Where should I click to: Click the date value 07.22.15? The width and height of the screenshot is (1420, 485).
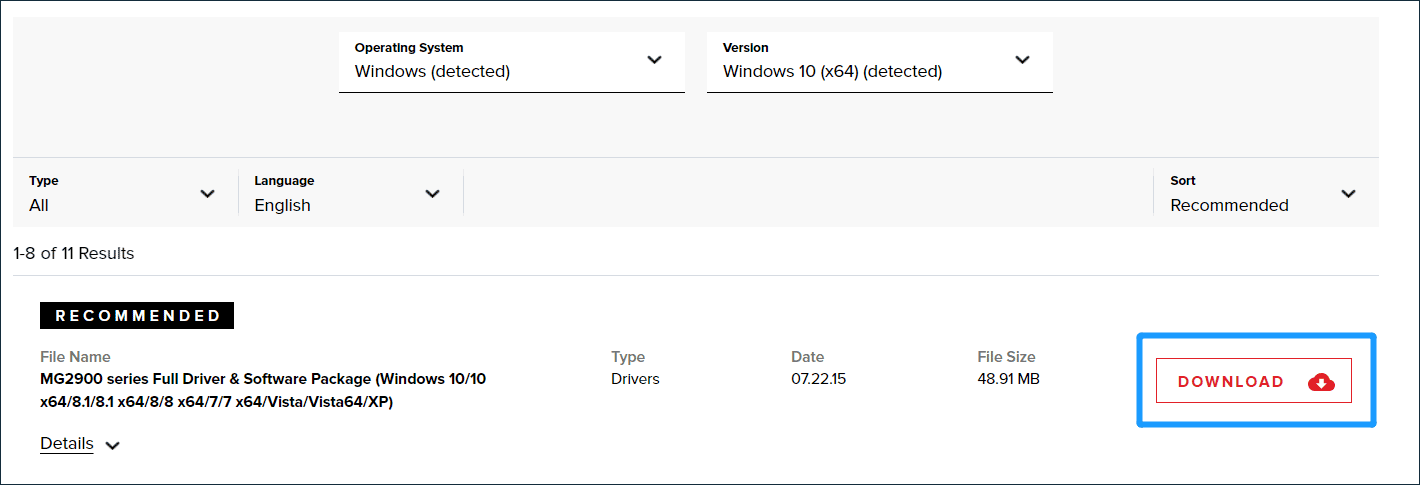(x=819, y=379)
